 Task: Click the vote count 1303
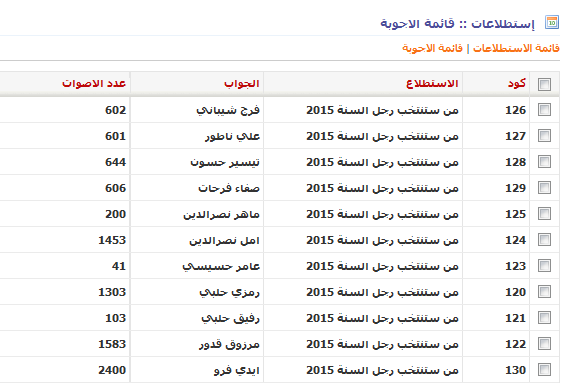pyautogui.click(x=112, y=292)
